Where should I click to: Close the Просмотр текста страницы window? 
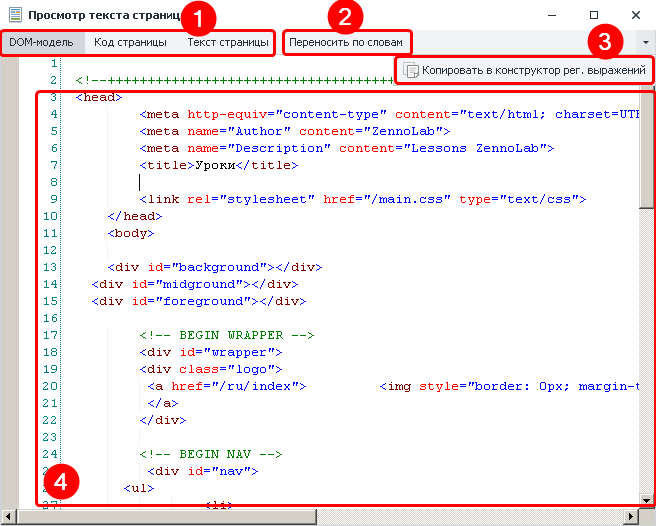coord(635,15)
